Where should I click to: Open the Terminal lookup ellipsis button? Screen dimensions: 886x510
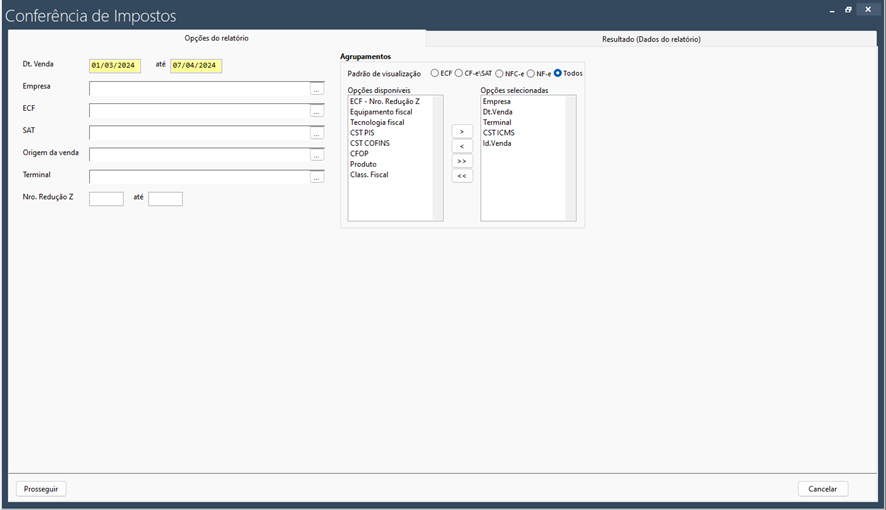coord(317,177)
